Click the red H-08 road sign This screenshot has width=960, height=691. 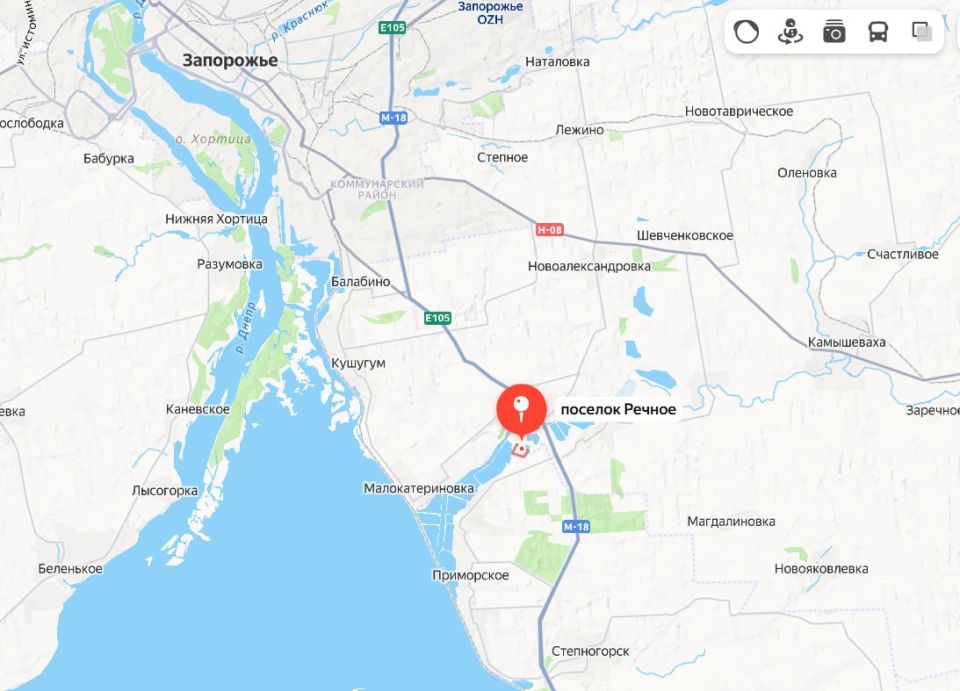coord(549,230)
